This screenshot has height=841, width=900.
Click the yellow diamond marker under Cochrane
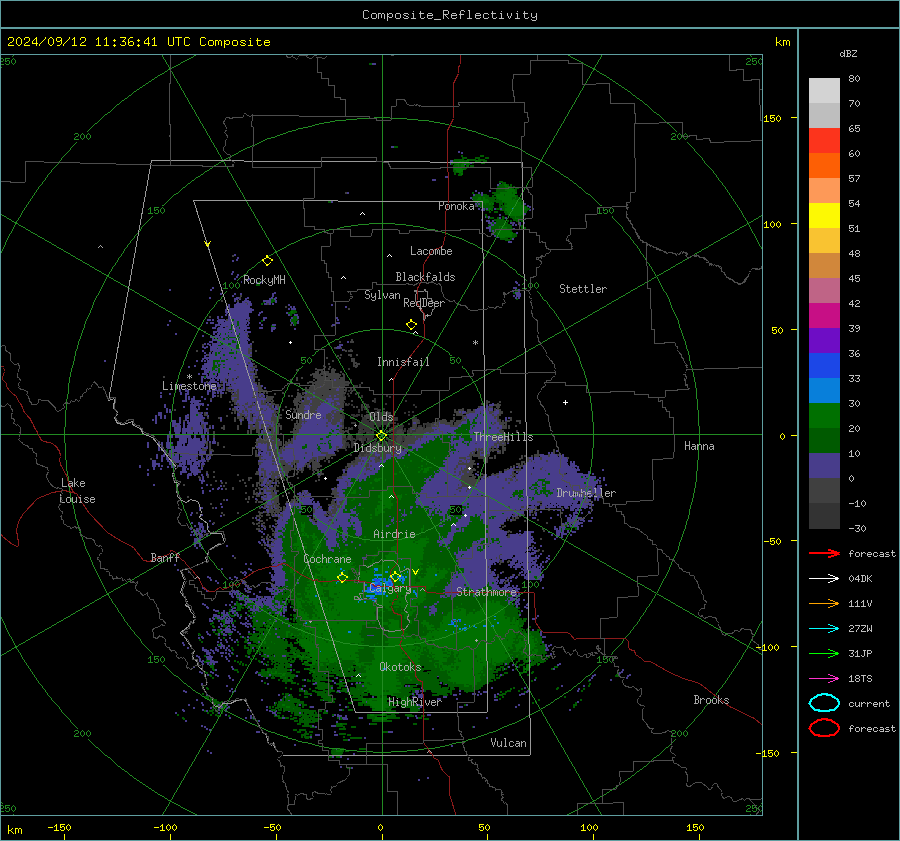pyautogui.click(x=343, y=577)
